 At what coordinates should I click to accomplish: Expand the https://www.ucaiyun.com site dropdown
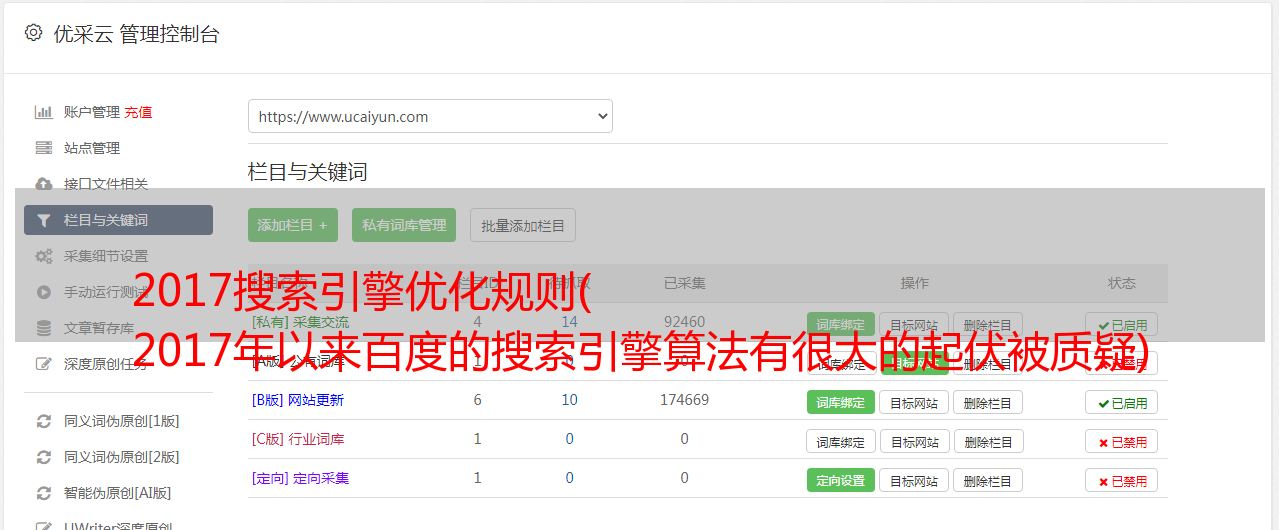[x=430, y=116]
